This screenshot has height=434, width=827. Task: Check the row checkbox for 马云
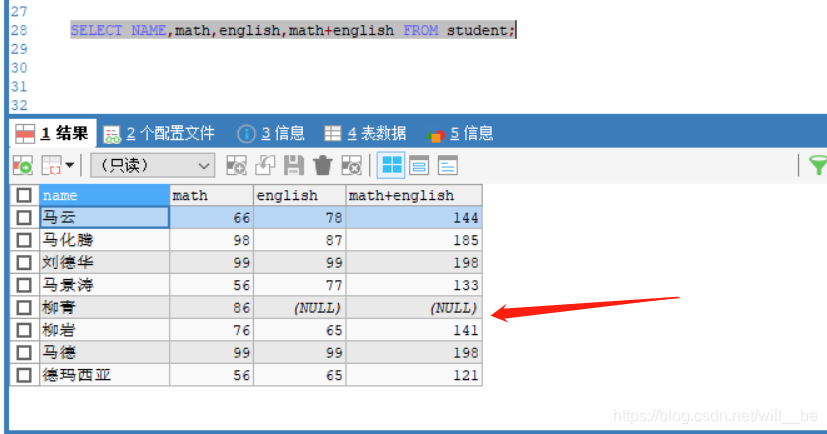point(24,217)
